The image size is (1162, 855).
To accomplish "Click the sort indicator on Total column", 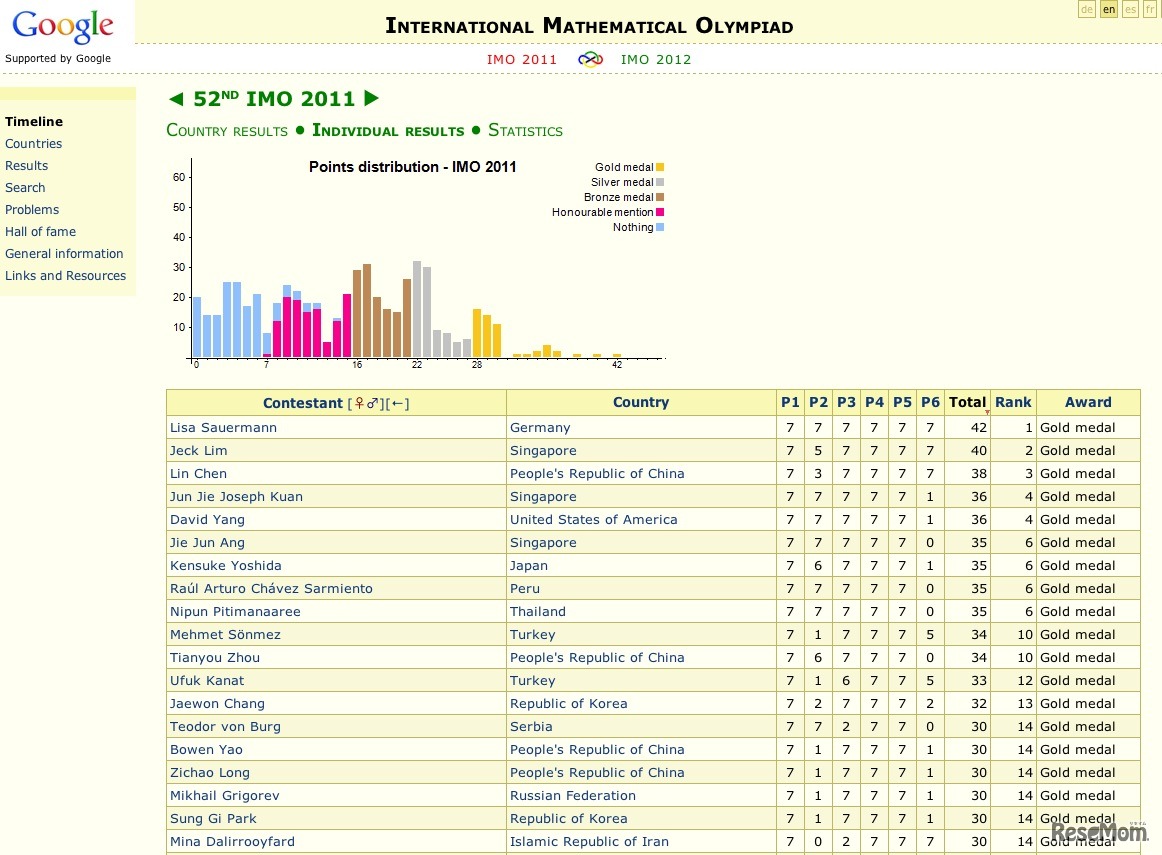I will click(x=985, y=410).
